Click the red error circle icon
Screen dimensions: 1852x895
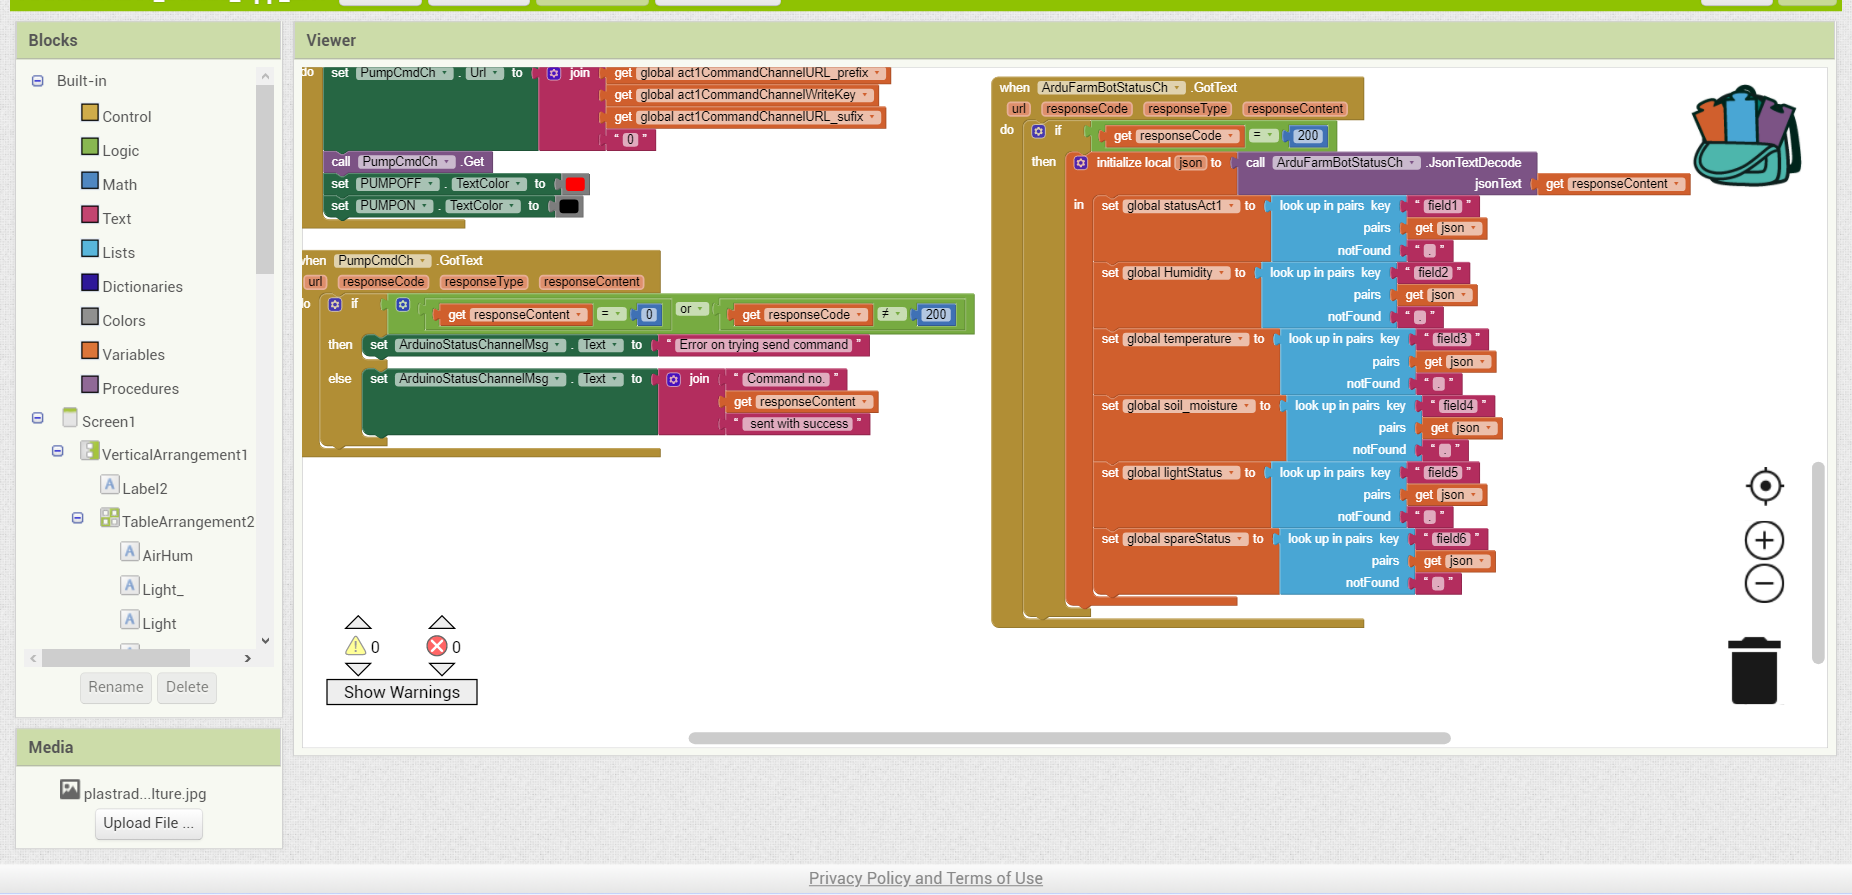point(437,646)
